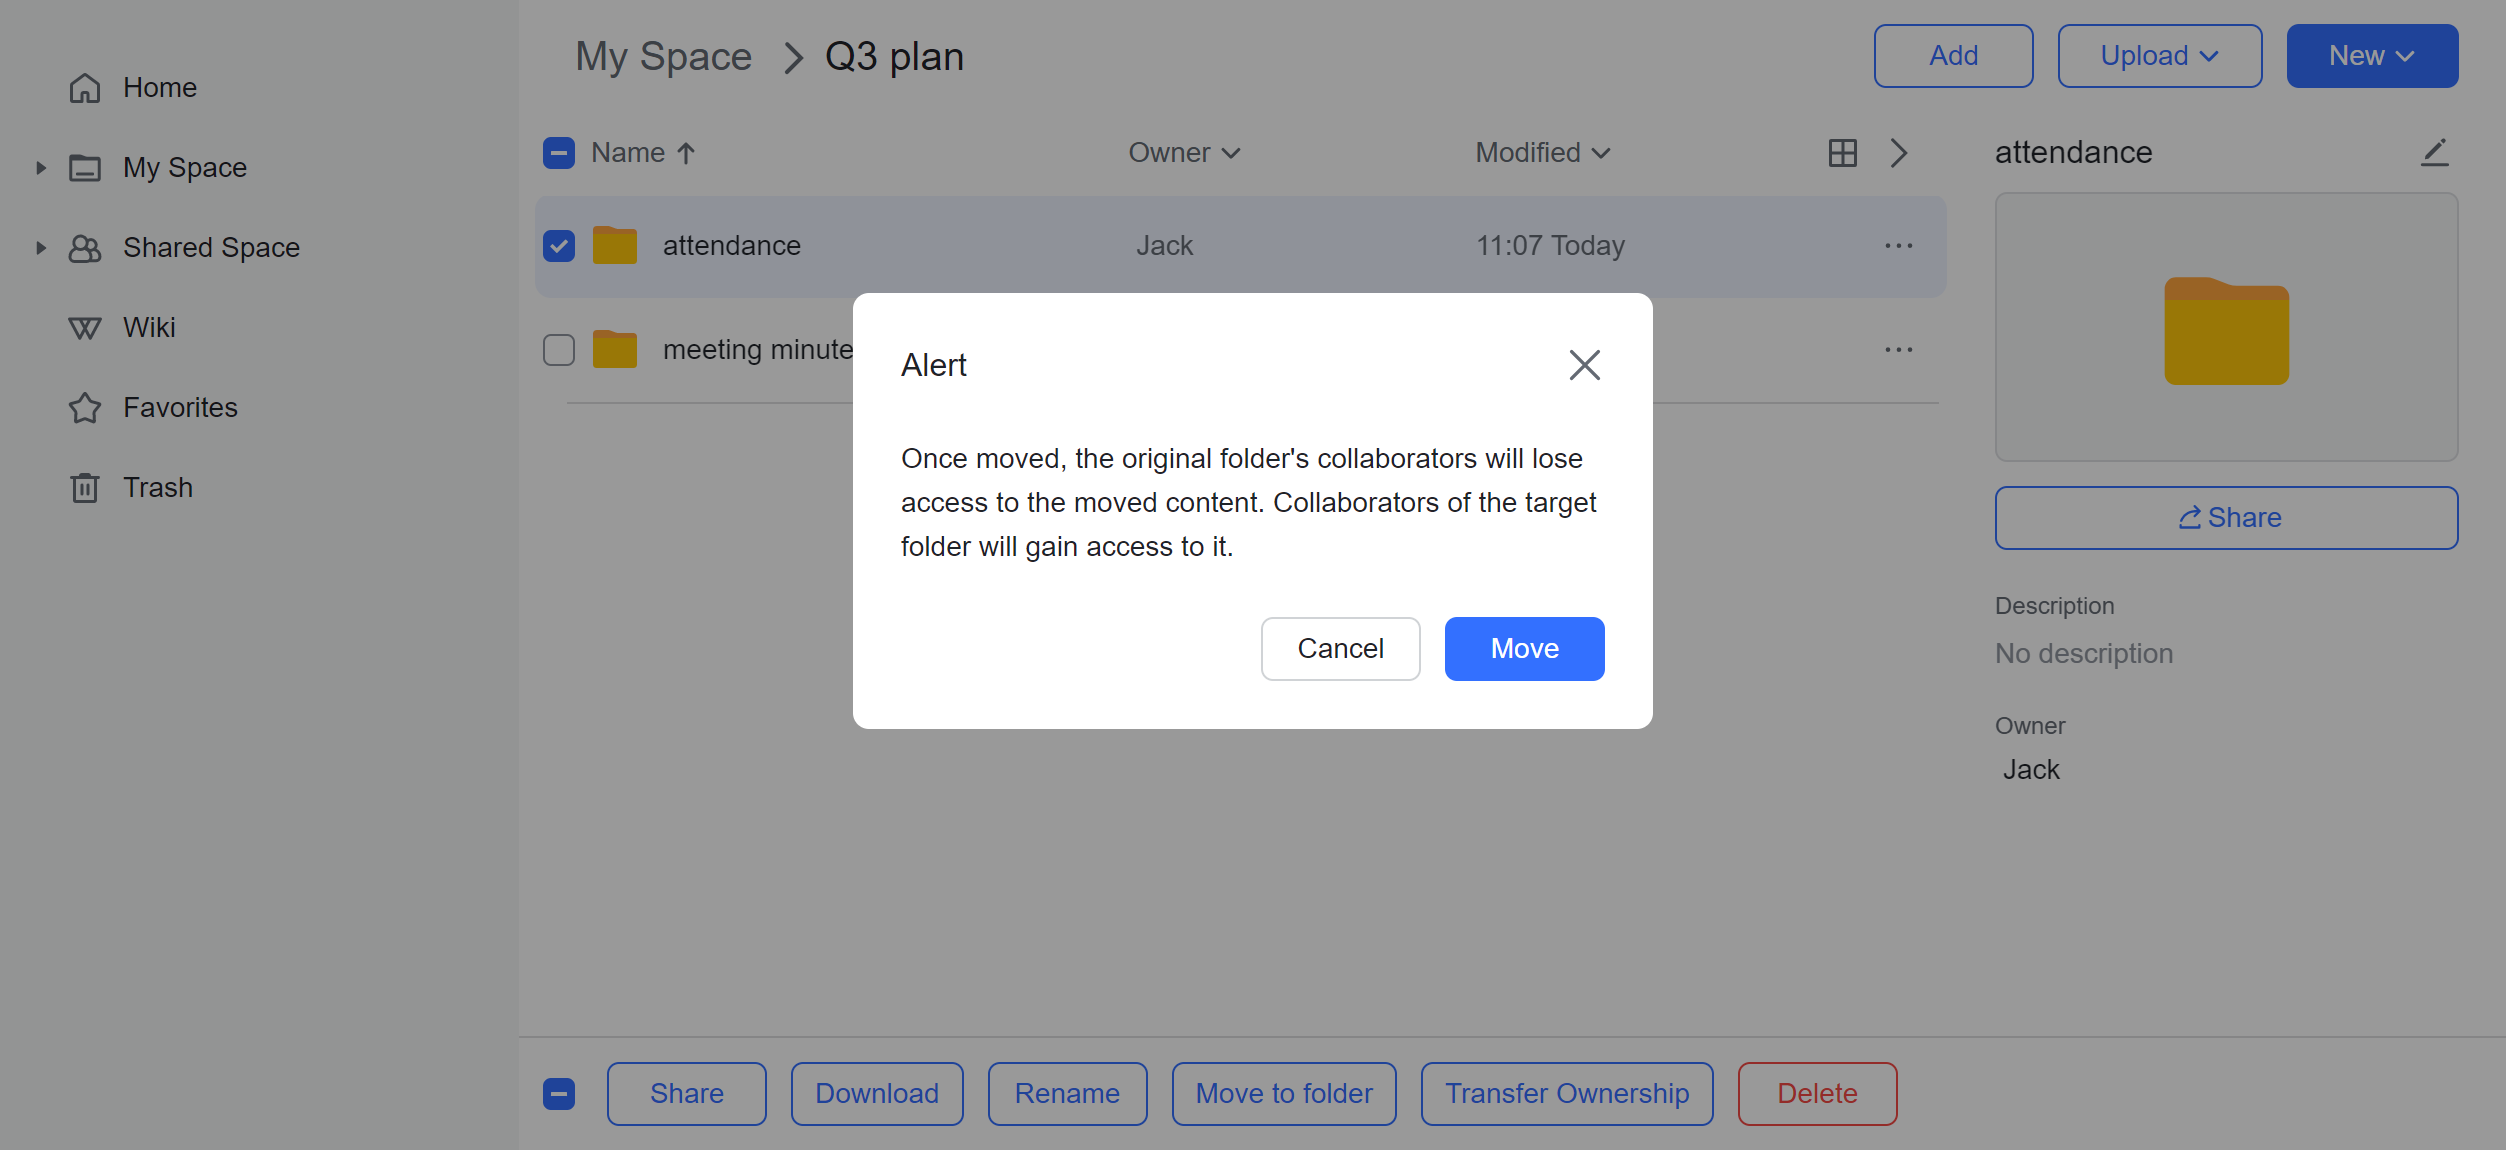Click the My Space drive icon
Image resolution: width=2506 pixels, height=1150 pixels.
coord(85,168)
